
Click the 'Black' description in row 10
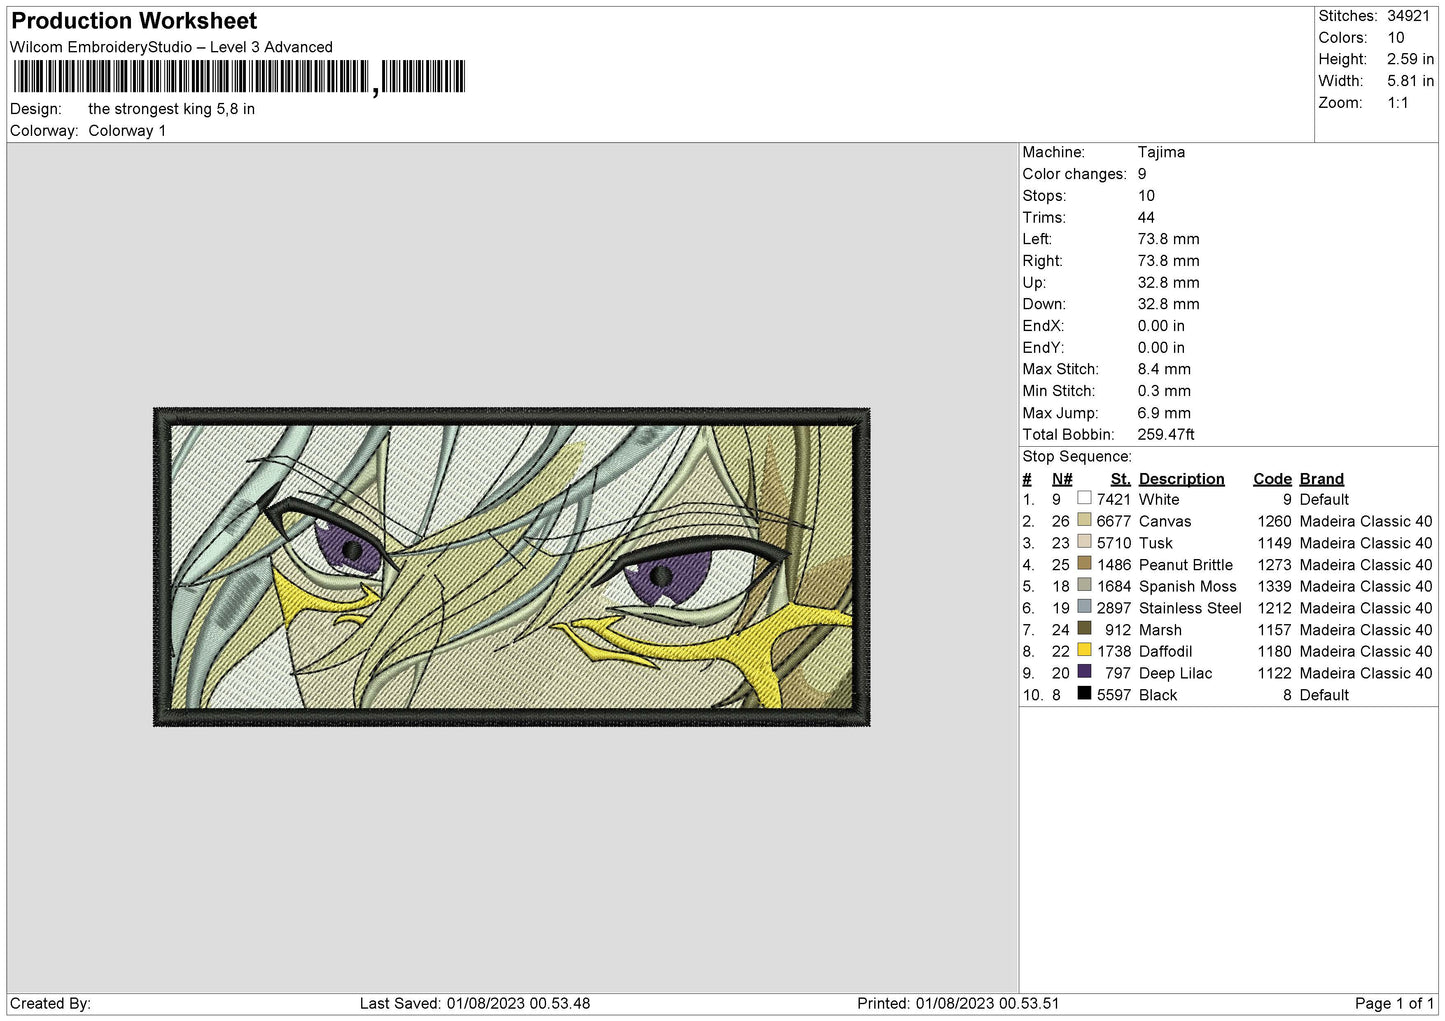click(1158, 695)
